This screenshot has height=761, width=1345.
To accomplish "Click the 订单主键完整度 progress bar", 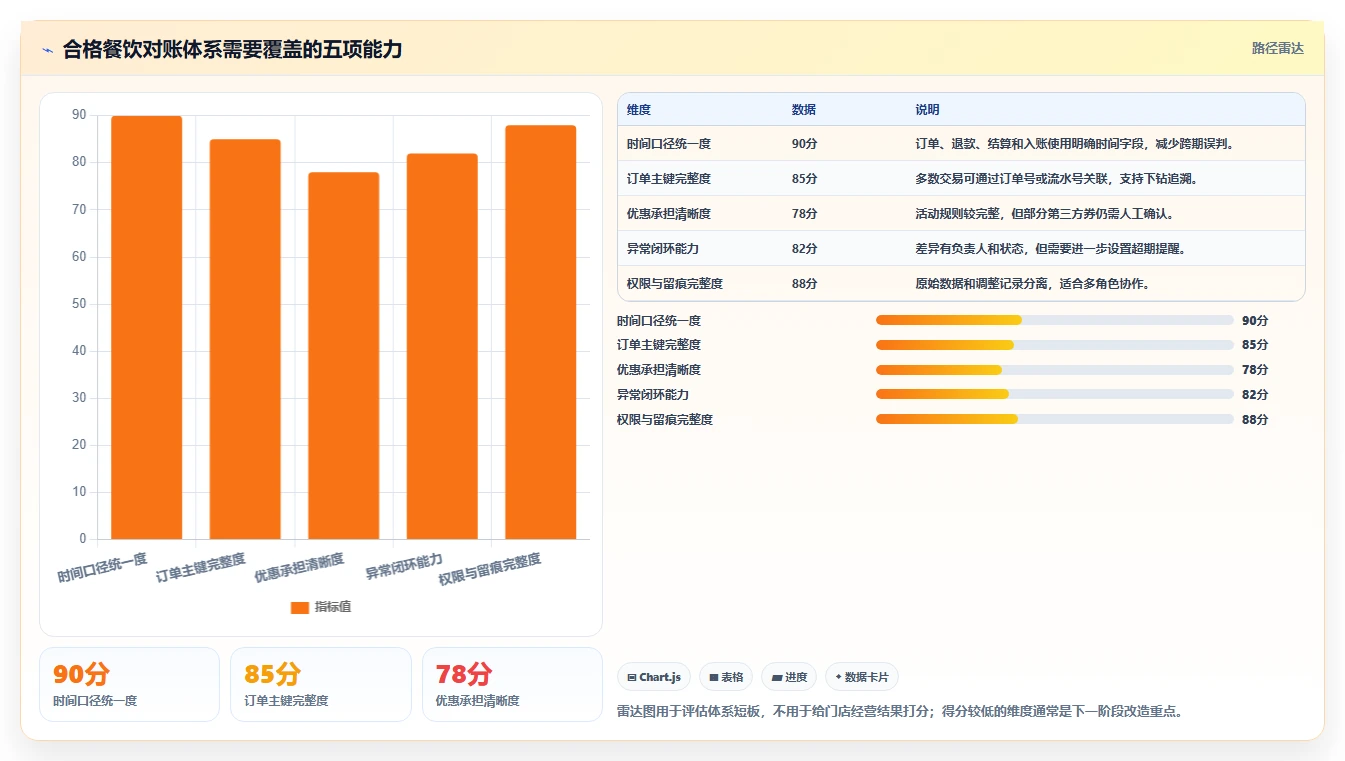I will 1055,345.
